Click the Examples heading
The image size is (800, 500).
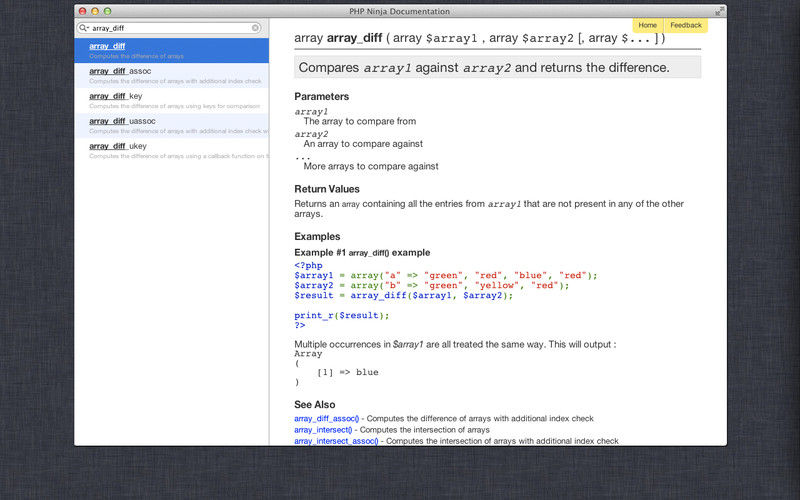317,236
